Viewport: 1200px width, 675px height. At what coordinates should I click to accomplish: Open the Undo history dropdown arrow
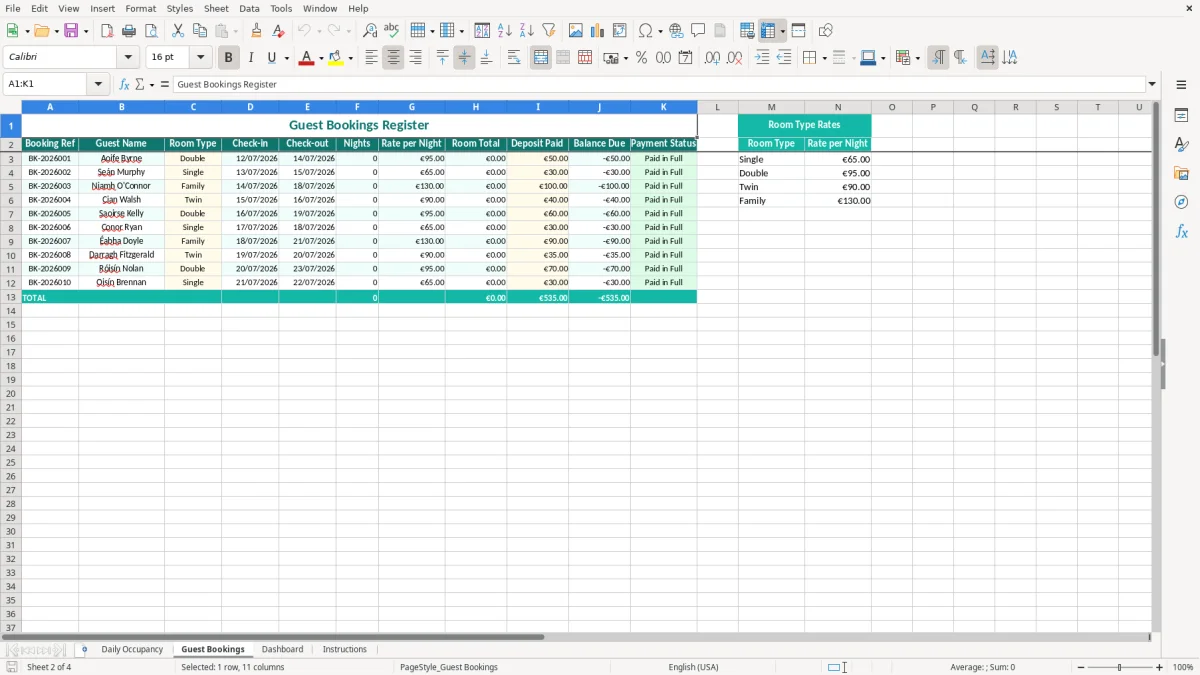click(319, 31)
